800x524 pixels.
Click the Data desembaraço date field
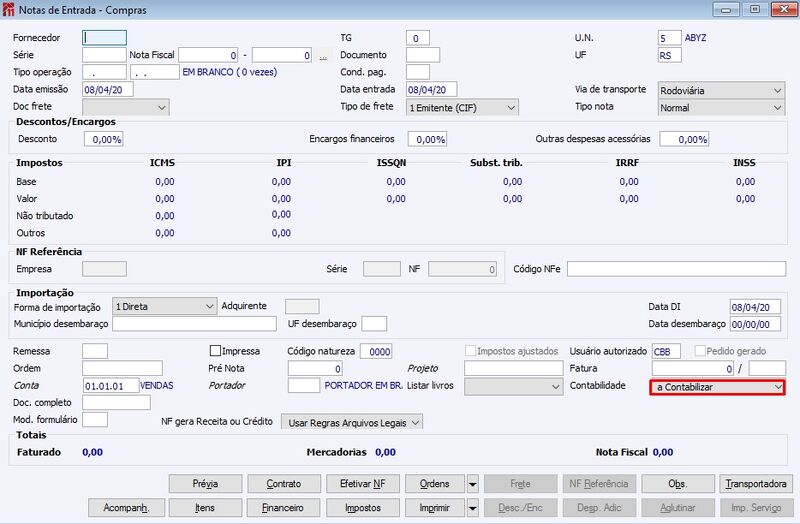[755, 324]
